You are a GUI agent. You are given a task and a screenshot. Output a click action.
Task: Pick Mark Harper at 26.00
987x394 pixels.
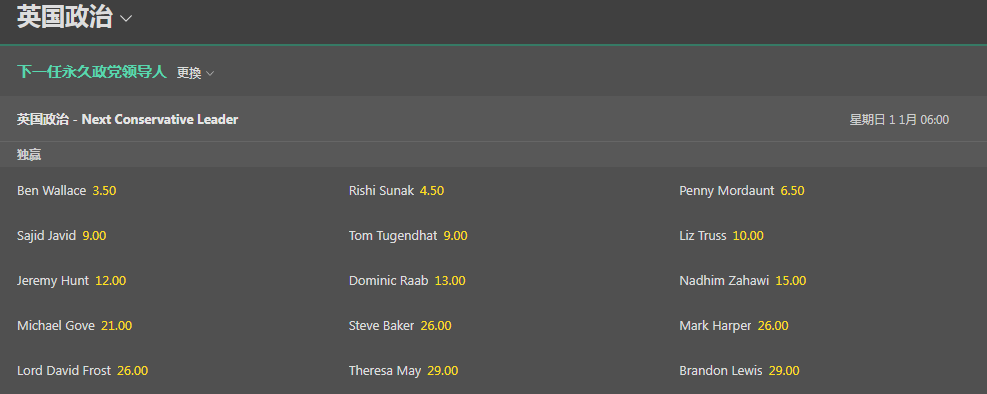pyautogui.click(x=734, y=326)
